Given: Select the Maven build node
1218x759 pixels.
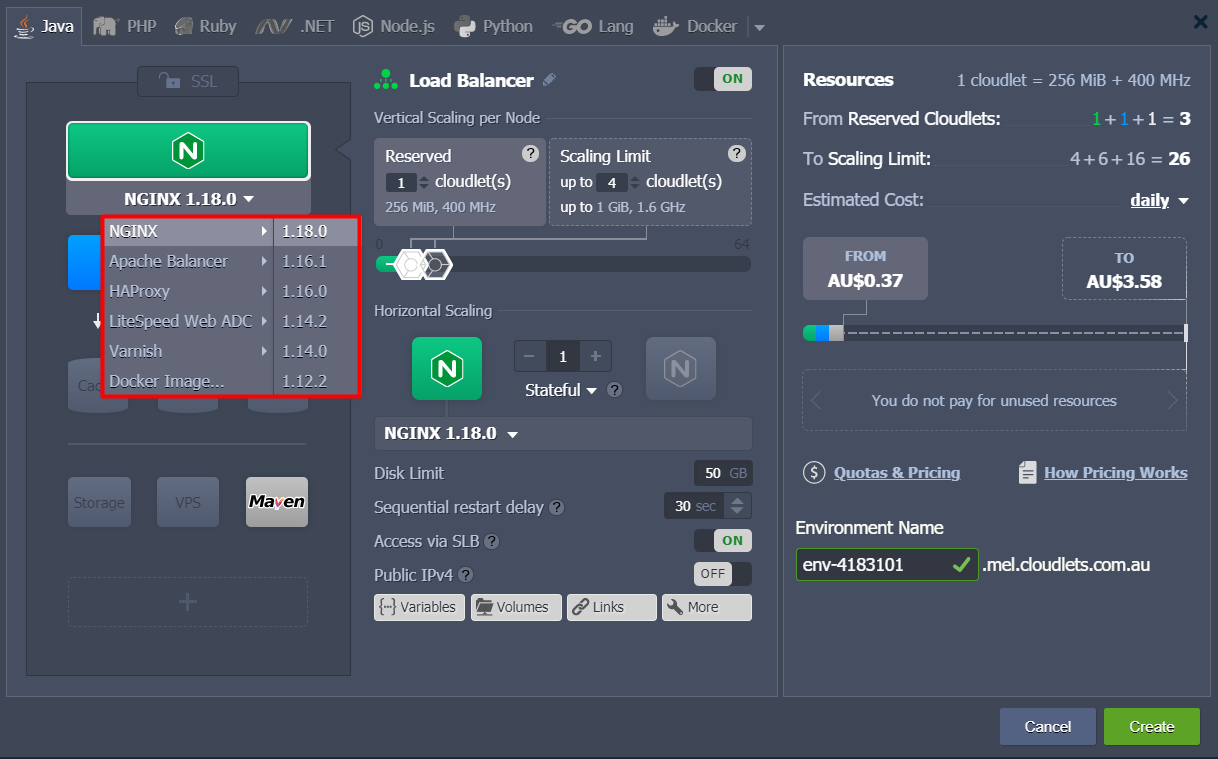Looking at the screenshot, I should (x=277, y=502).
